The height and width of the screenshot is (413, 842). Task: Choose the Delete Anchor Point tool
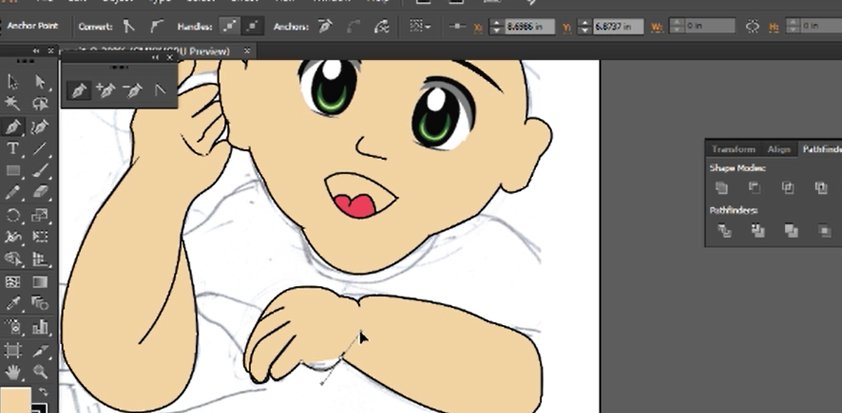pos(132,90)
